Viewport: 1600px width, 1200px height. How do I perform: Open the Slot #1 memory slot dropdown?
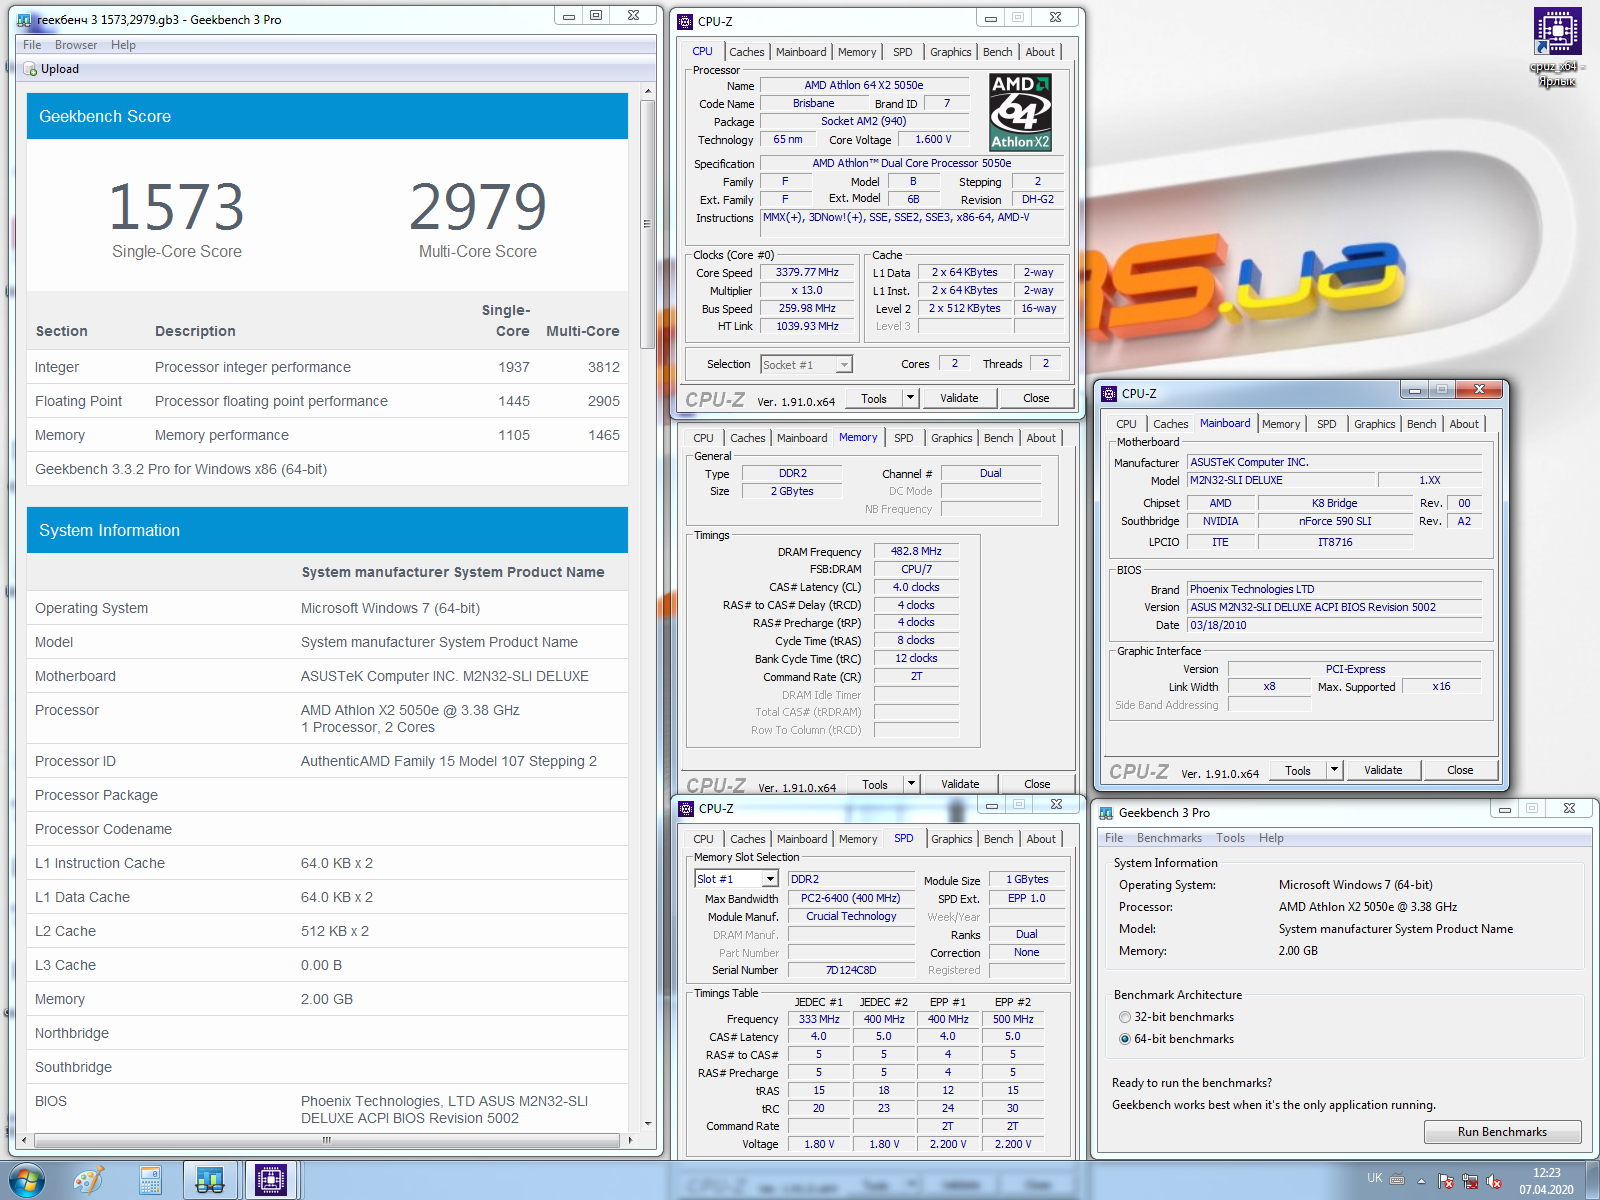736,879
